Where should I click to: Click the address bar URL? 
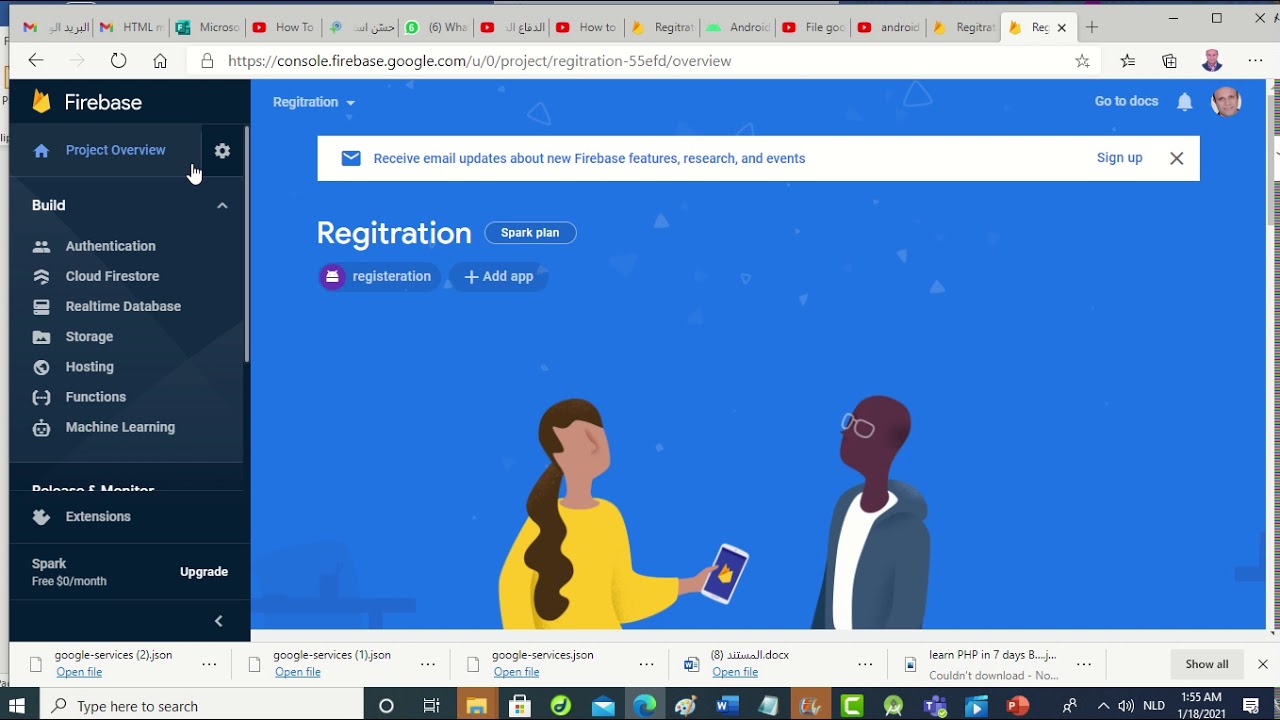point(479,61)
